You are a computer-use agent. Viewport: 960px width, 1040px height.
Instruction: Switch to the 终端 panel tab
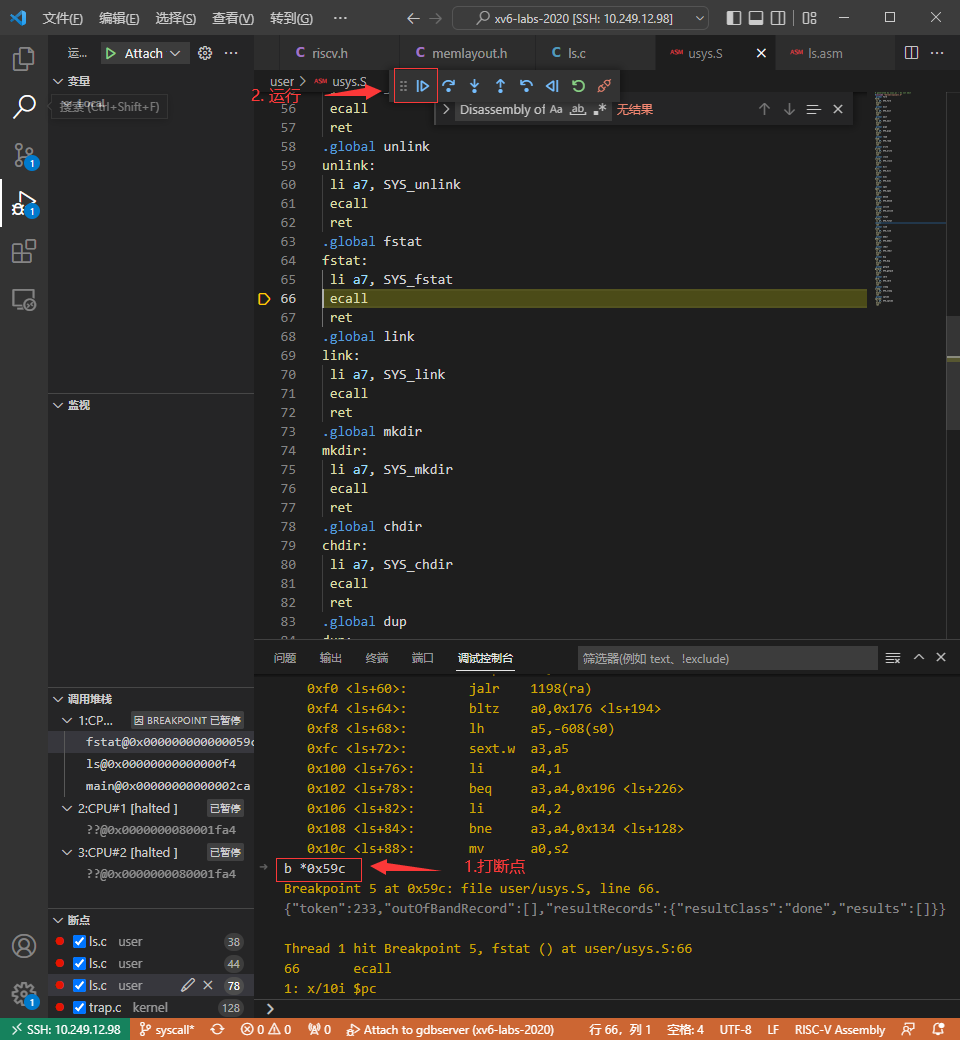pyautogui.click(x=376, y=658)
